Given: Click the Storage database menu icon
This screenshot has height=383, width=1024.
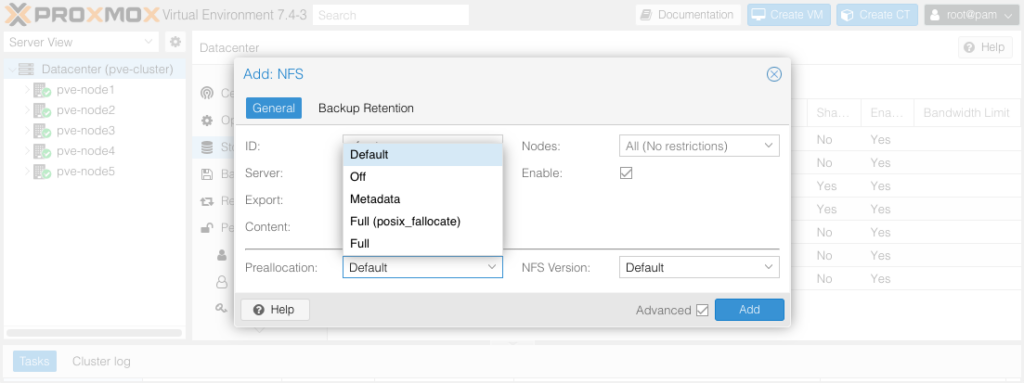Looking at the screenshot, I should point(207,148).
